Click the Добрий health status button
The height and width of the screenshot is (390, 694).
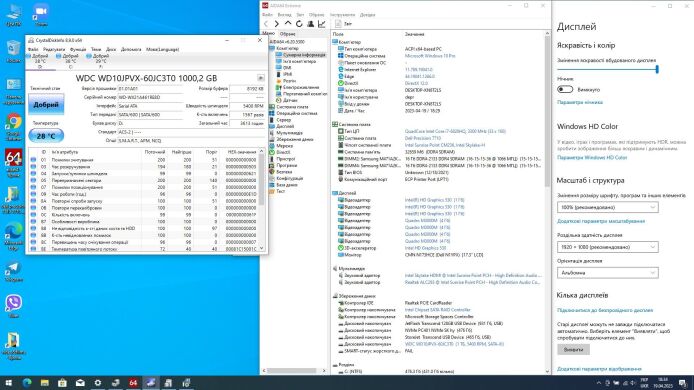pyautogui.click(x=46, y=104)
